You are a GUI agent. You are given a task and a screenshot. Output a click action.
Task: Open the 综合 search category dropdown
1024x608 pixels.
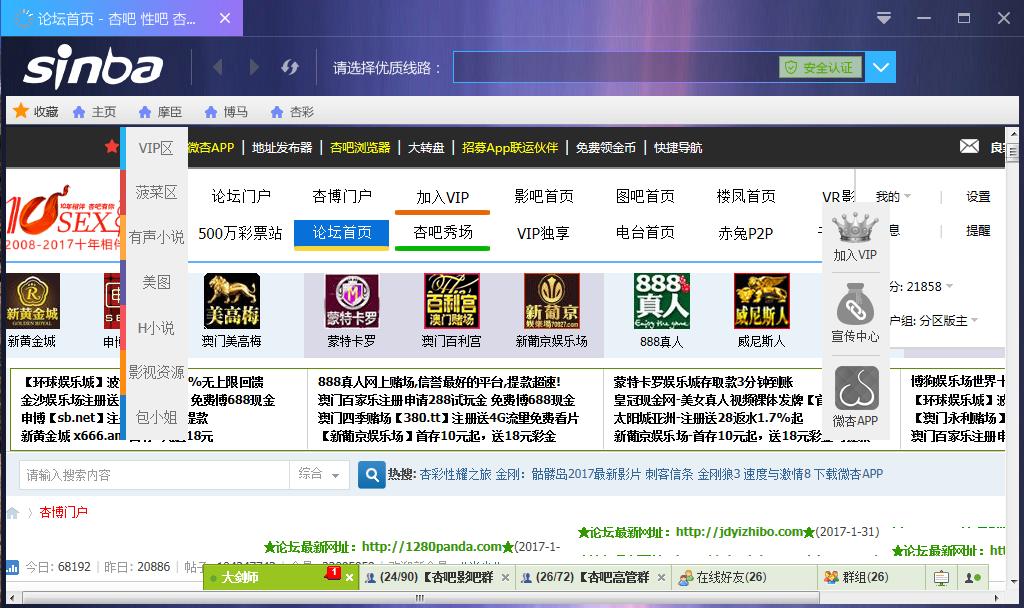(x=318, y=474)
